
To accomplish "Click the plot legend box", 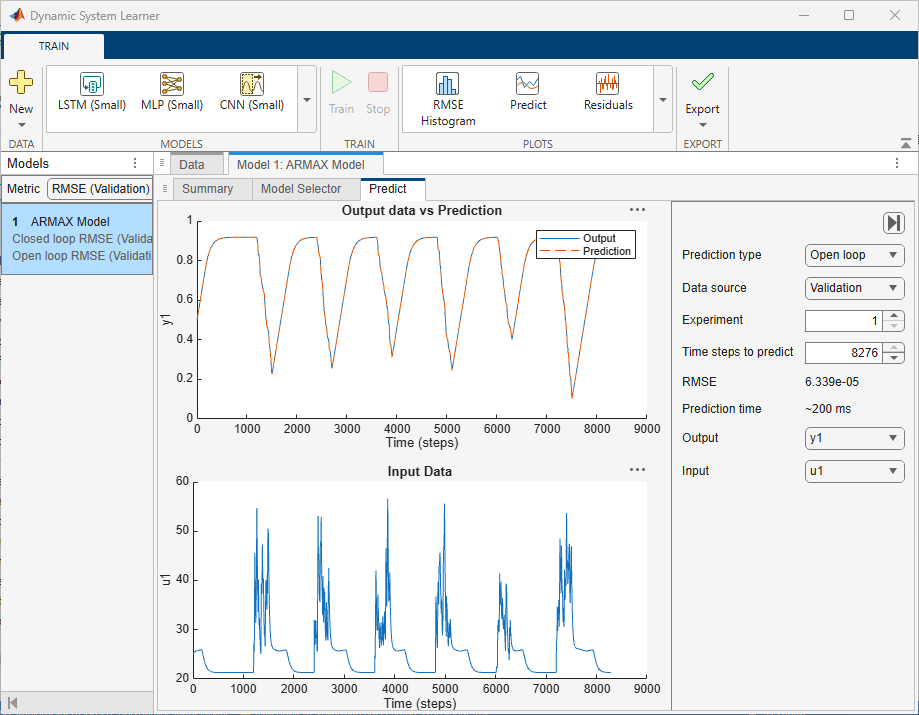I will [x=586, y=244].
